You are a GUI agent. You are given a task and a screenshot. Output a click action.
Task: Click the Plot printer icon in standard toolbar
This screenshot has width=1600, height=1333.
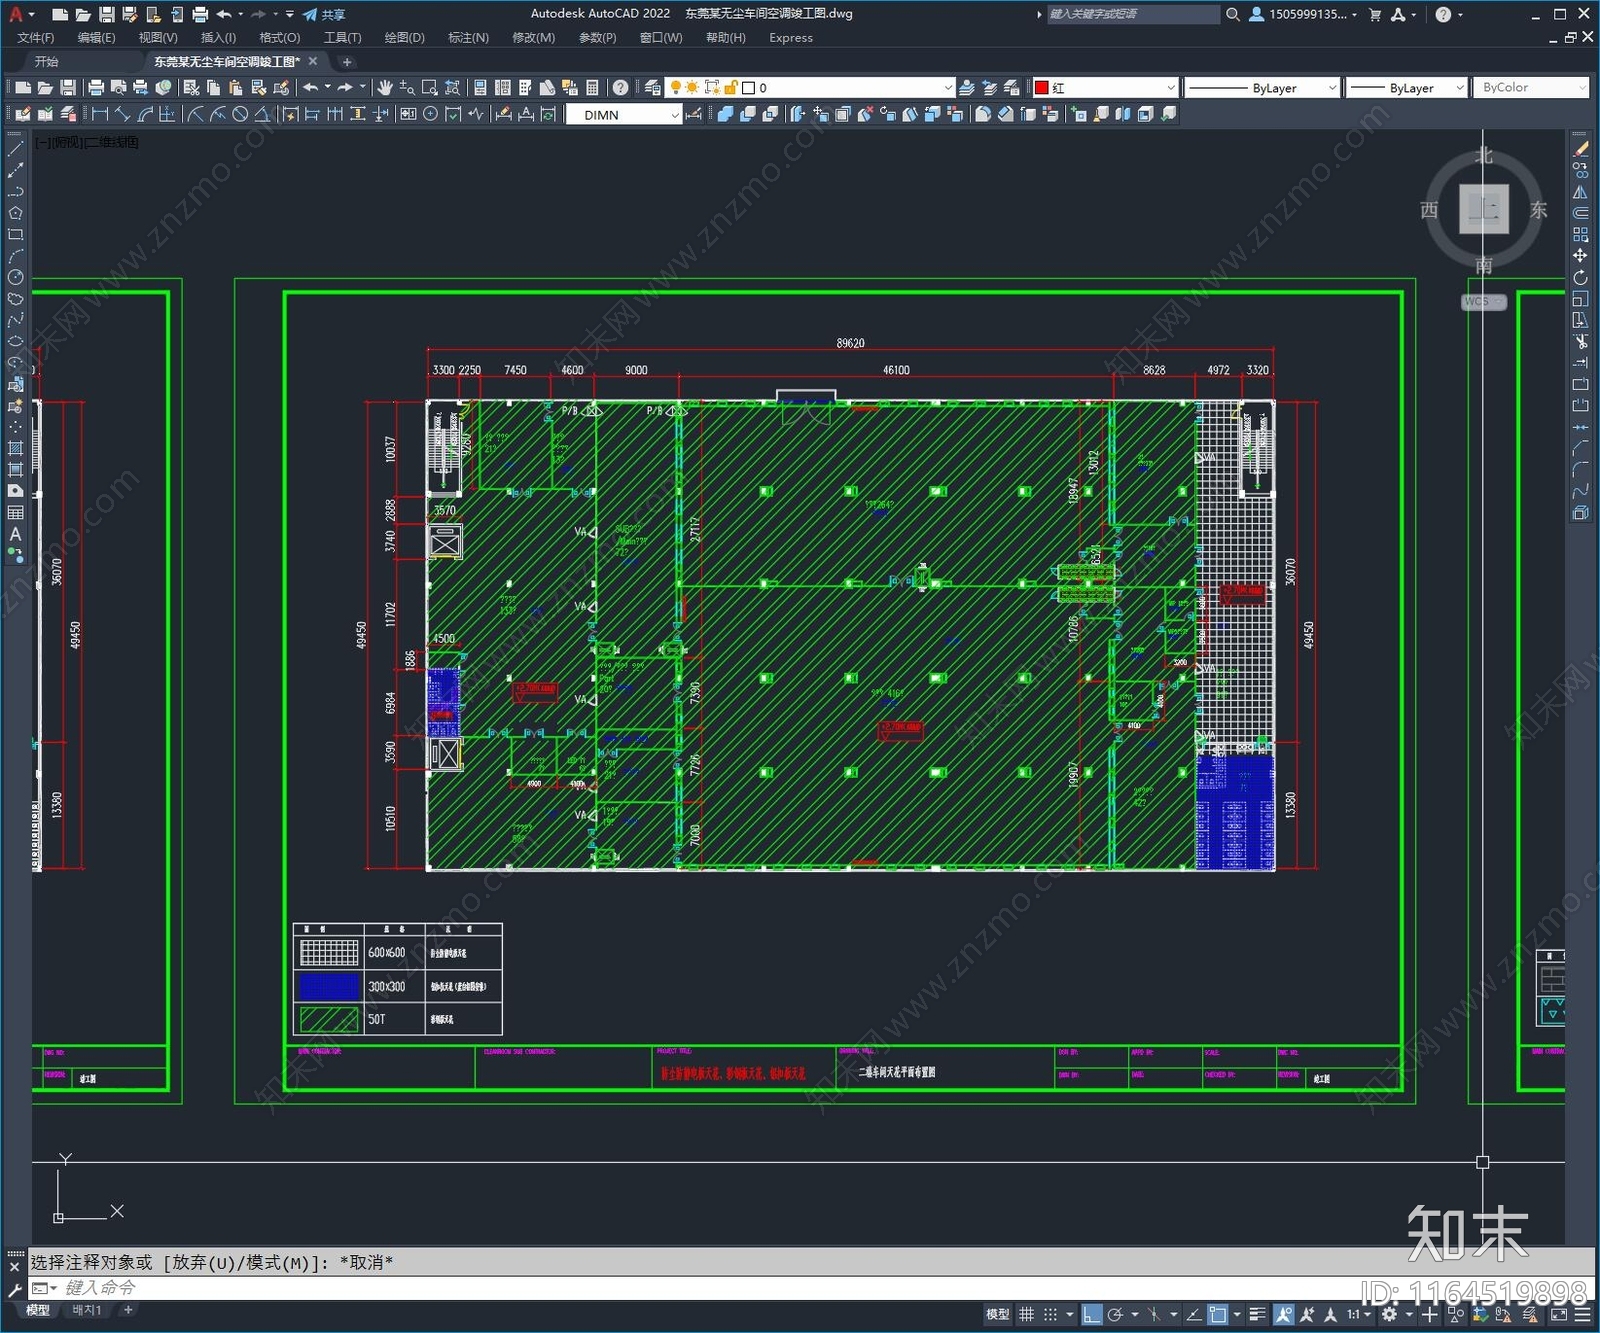96,88
